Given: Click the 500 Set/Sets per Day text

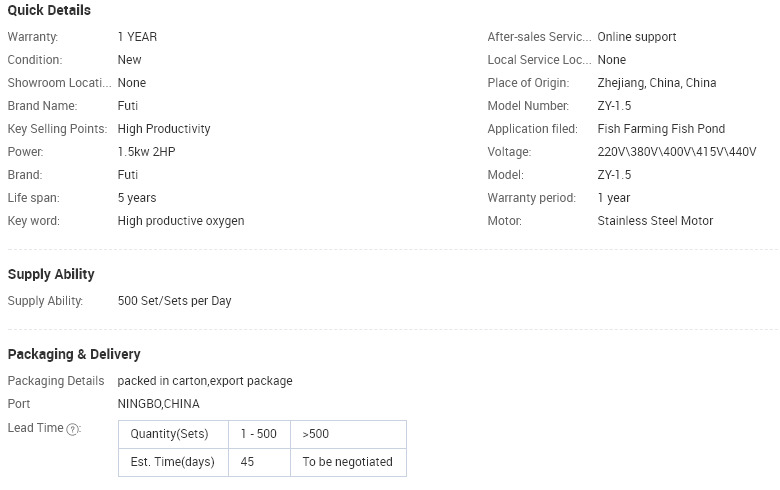Looking at the screenshot, I should click(x=174, y=301).
